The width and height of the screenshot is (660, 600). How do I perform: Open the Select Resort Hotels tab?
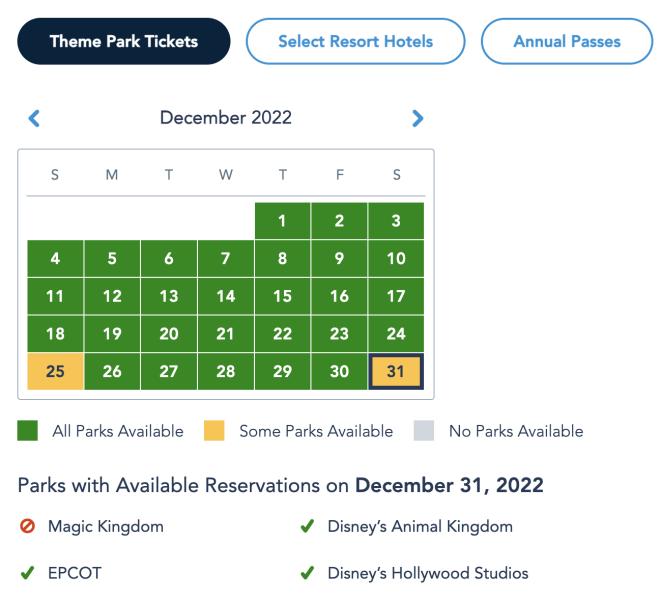(355, 42)
